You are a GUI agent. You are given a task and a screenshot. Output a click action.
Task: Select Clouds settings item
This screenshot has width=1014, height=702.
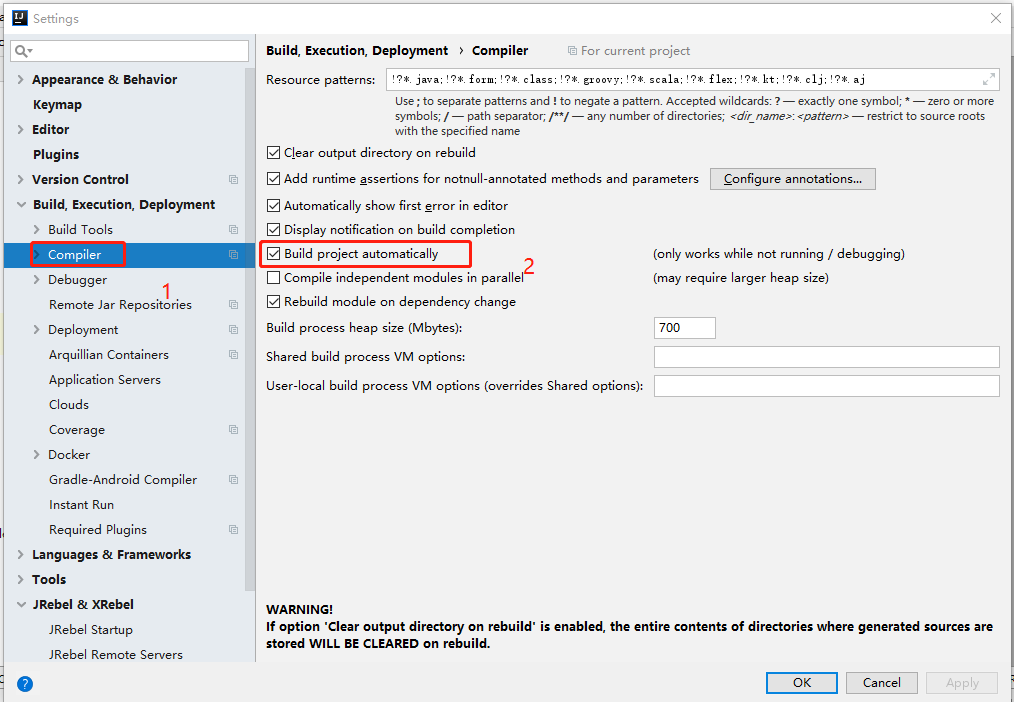[x=69, y=405]
